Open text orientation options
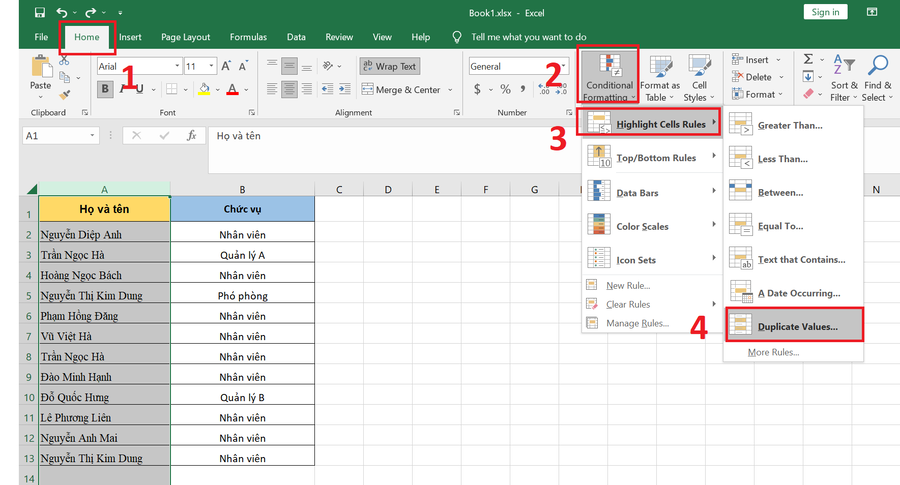The image size is (900, 485). tap(328, 66)
